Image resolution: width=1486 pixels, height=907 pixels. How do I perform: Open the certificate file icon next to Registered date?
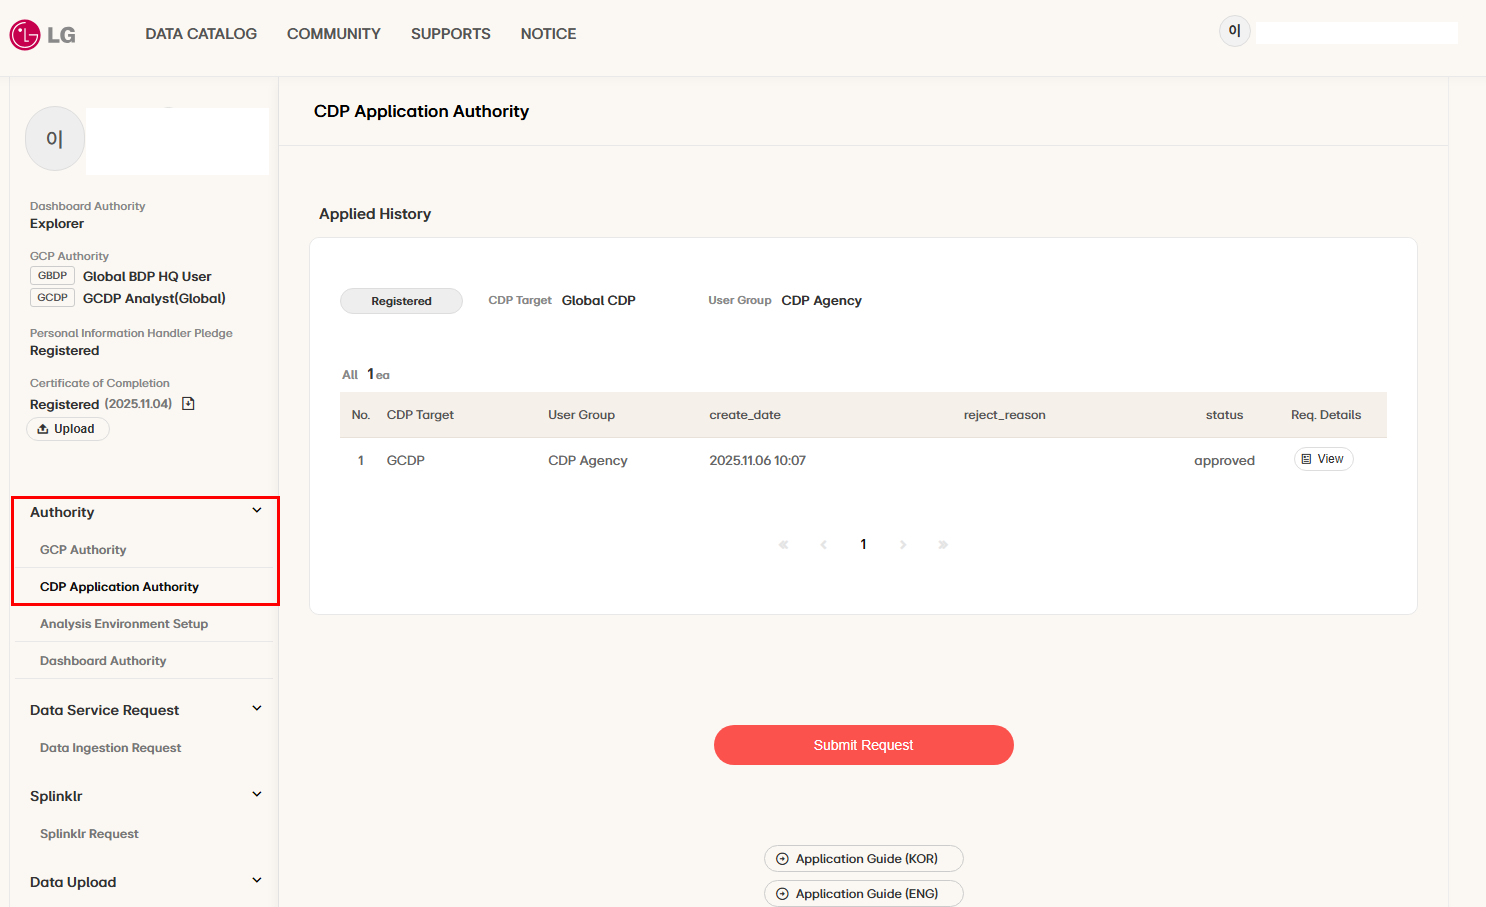pos(188,404)
